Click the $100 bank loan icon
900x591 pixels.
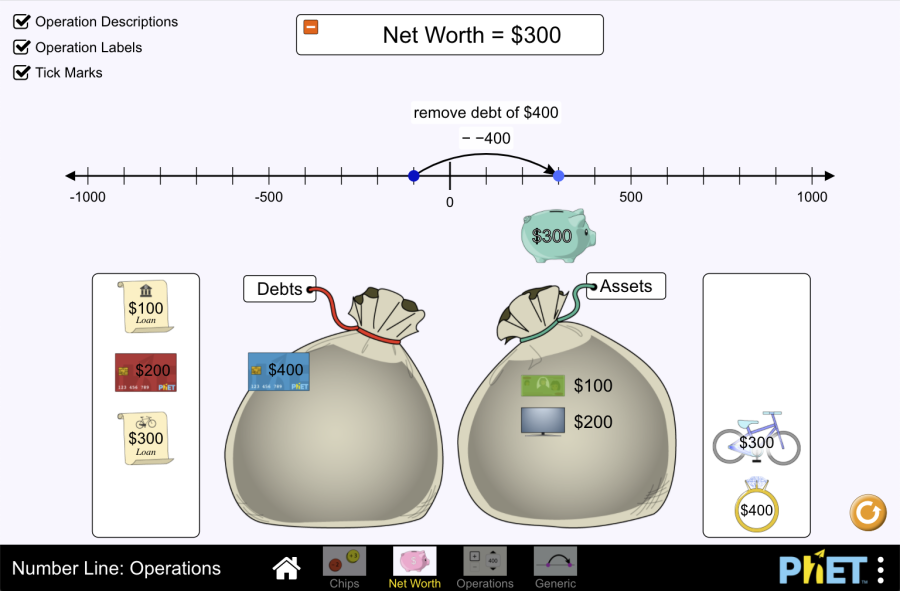146,304
